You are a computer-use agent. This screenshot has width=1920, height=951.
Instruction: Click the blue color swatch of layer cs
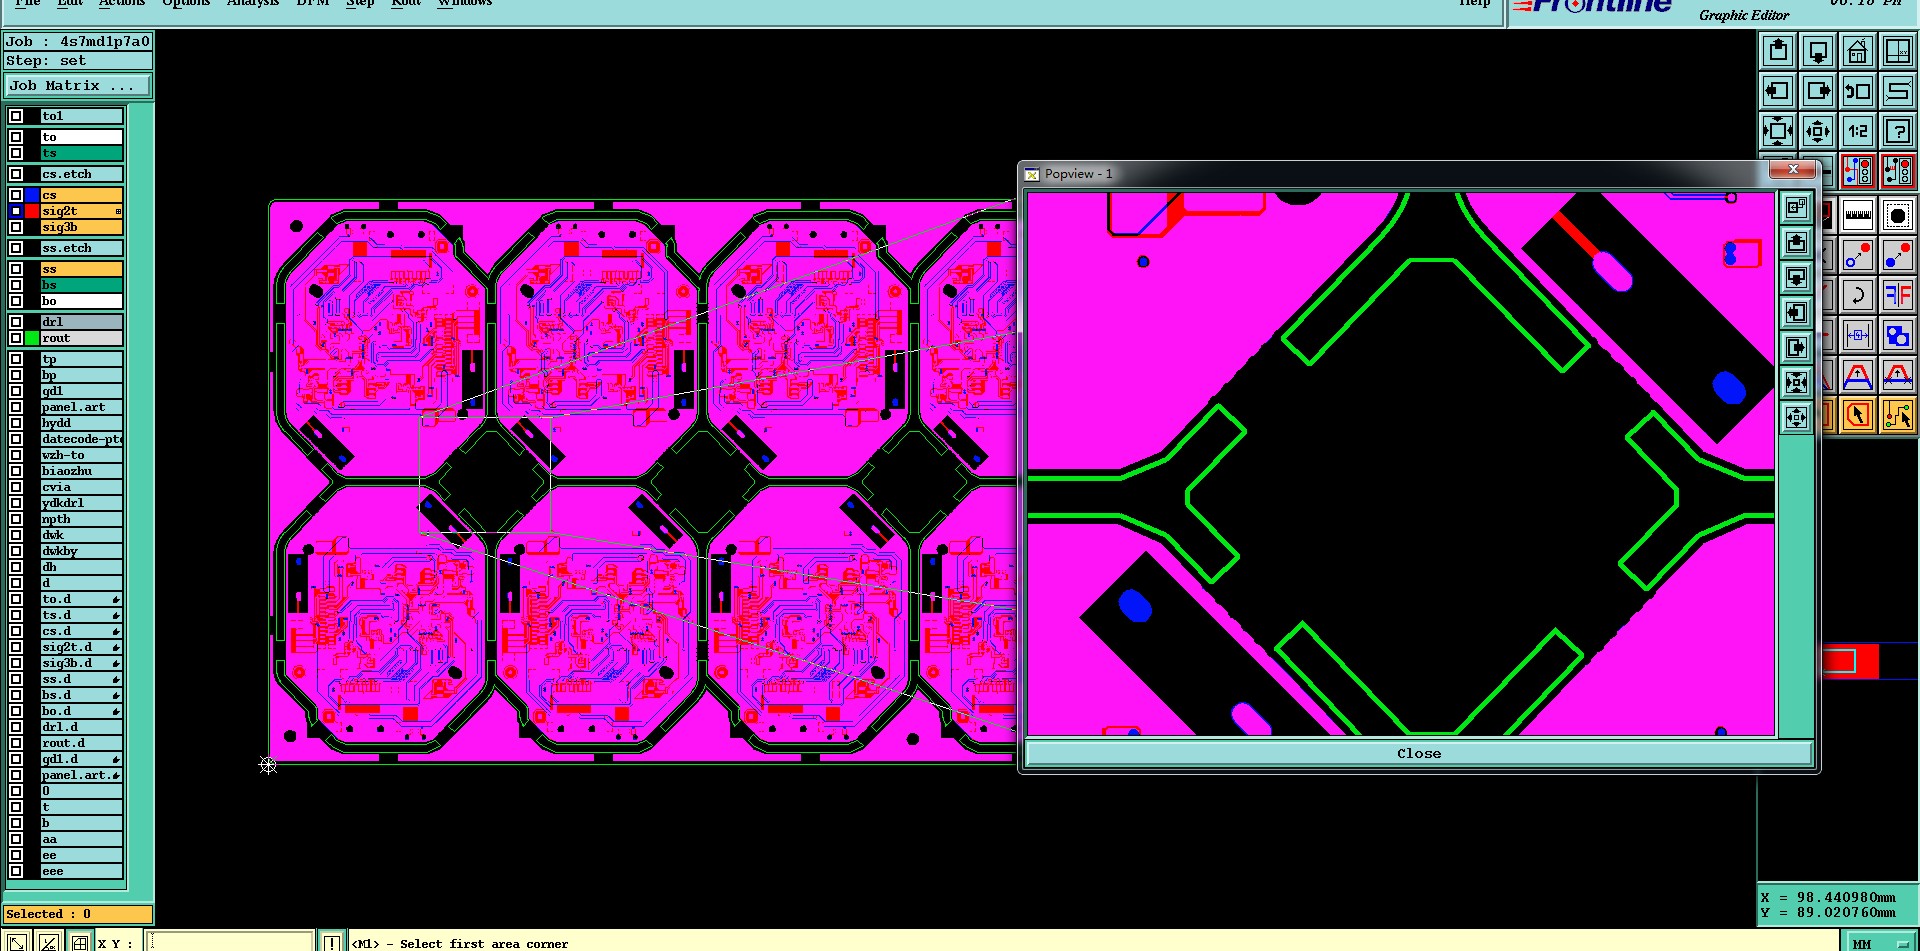point(32,195)
